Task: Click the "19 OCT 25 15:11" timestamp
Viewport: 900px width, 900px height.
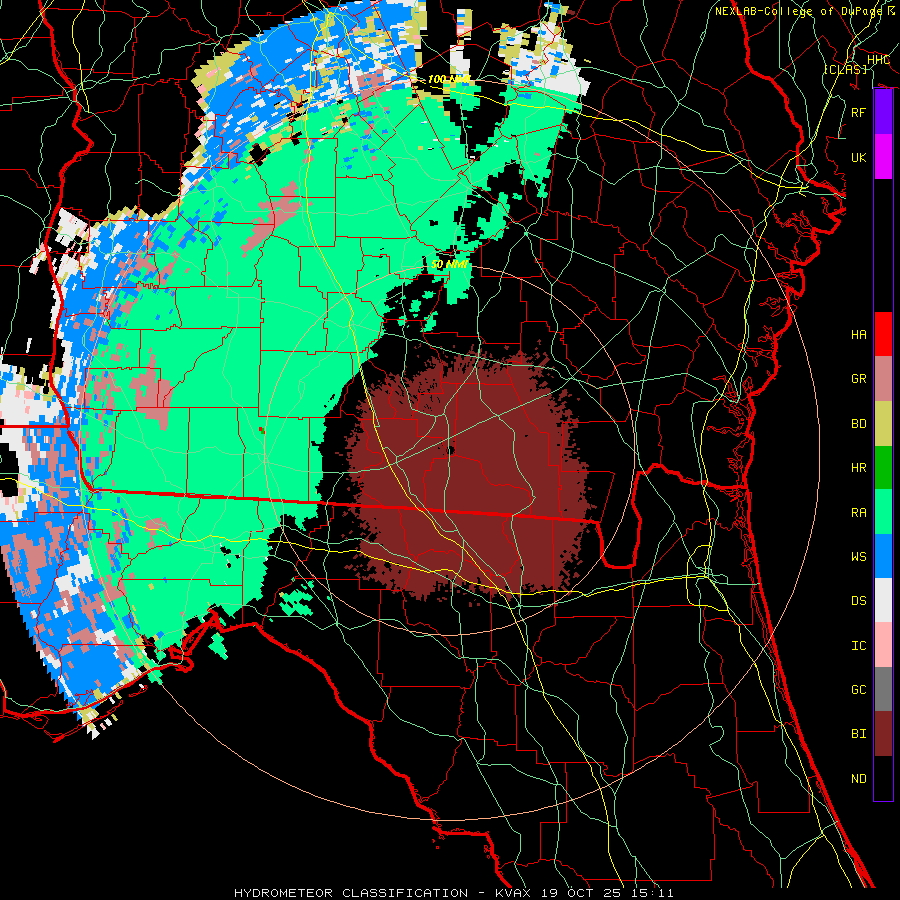Action: 606,893
